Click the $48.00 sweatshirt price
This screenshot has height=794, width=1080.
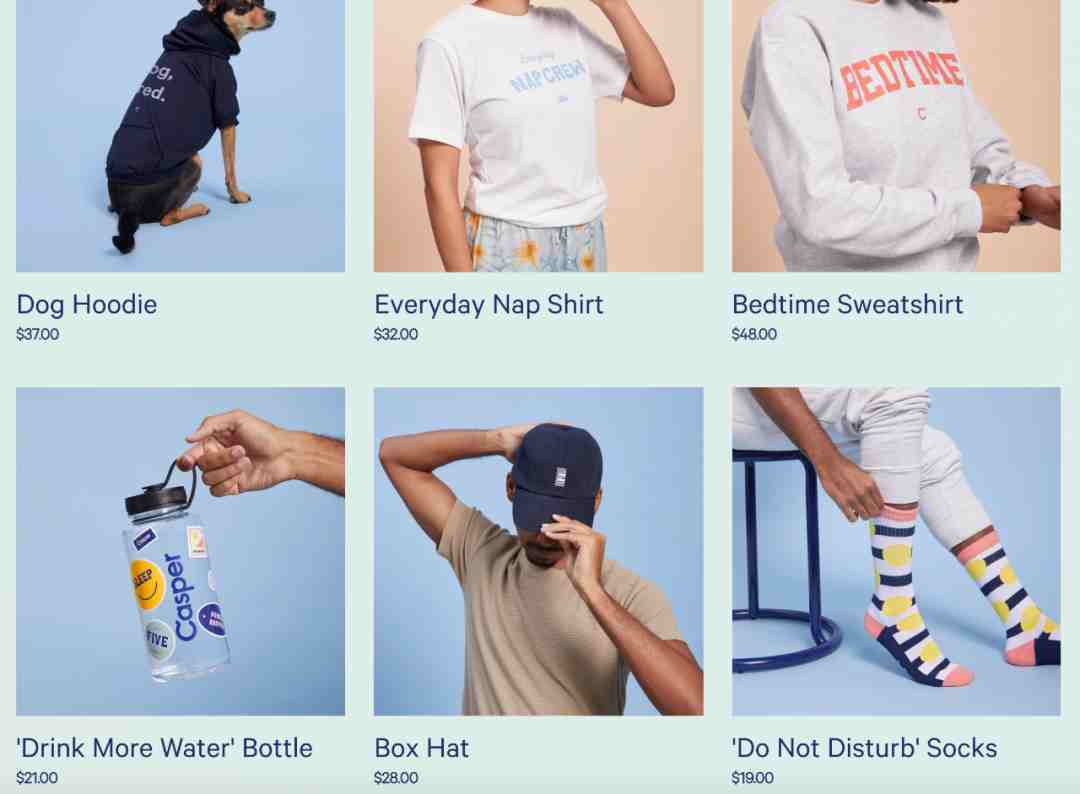[754, 334]
